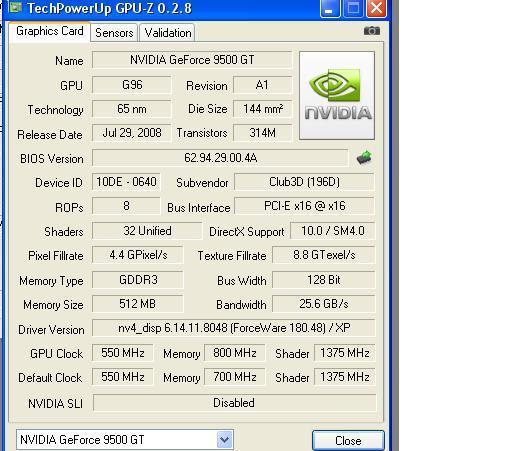
Task: Click the Bandwidth 25.6 GB/s field
Action: [324, 304]
